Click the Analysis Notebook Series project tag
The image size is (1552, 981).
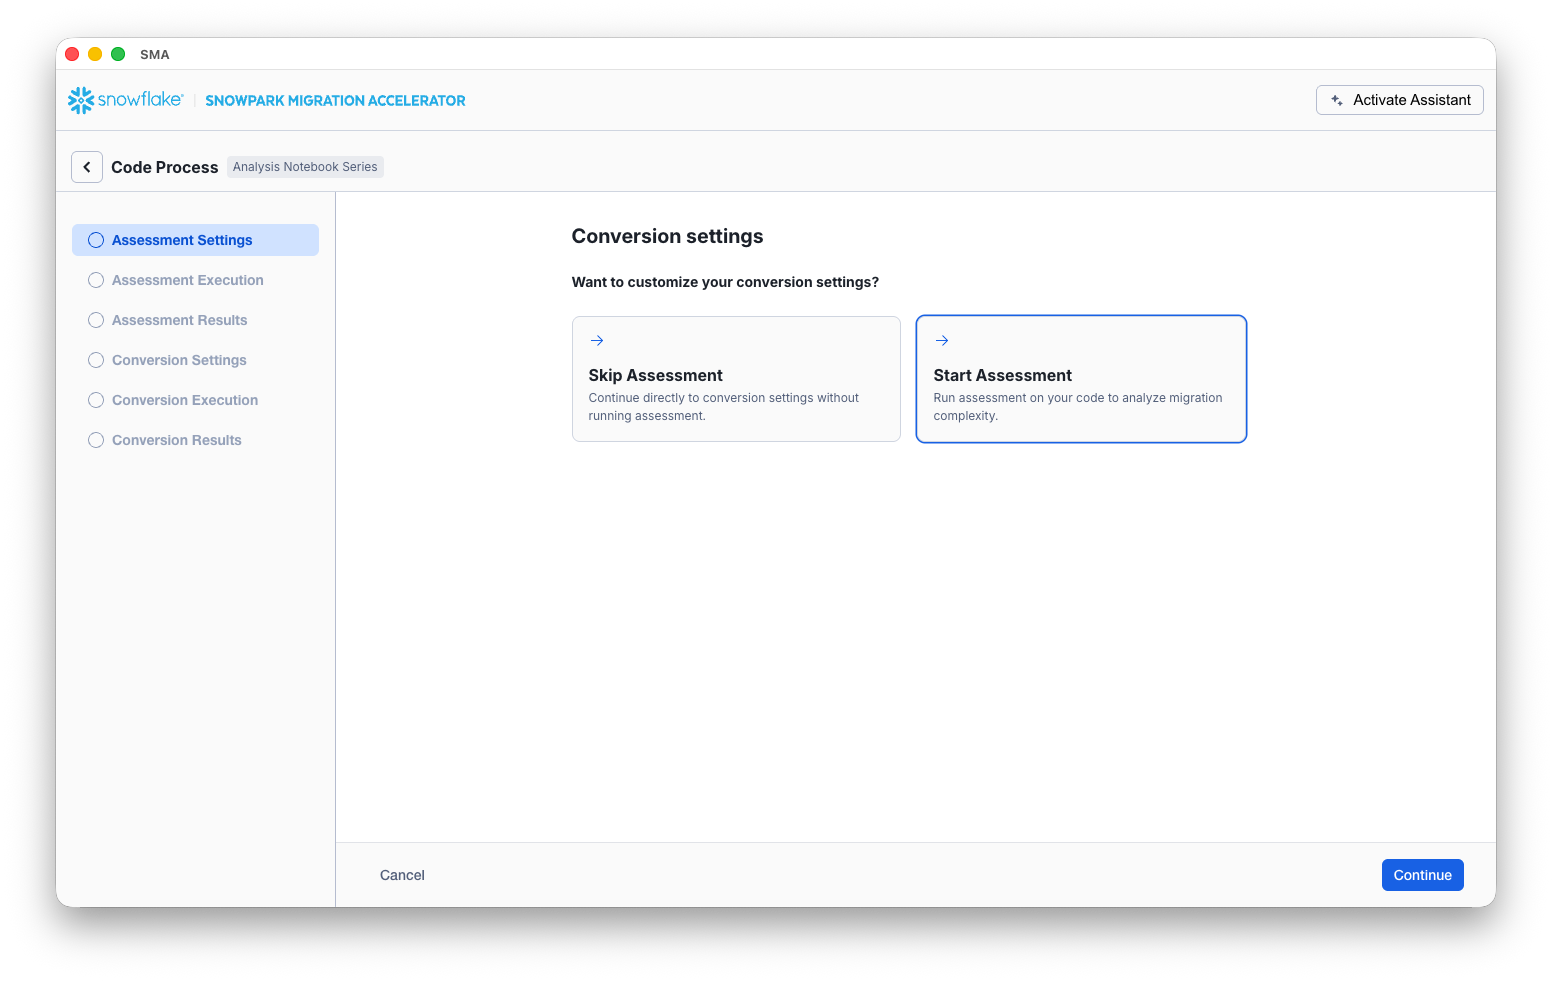click(305, 167)
